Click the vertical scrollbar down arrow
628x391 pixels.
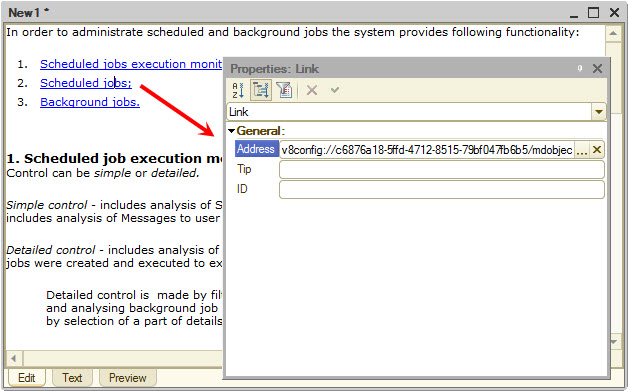click(x=615, y=342)
